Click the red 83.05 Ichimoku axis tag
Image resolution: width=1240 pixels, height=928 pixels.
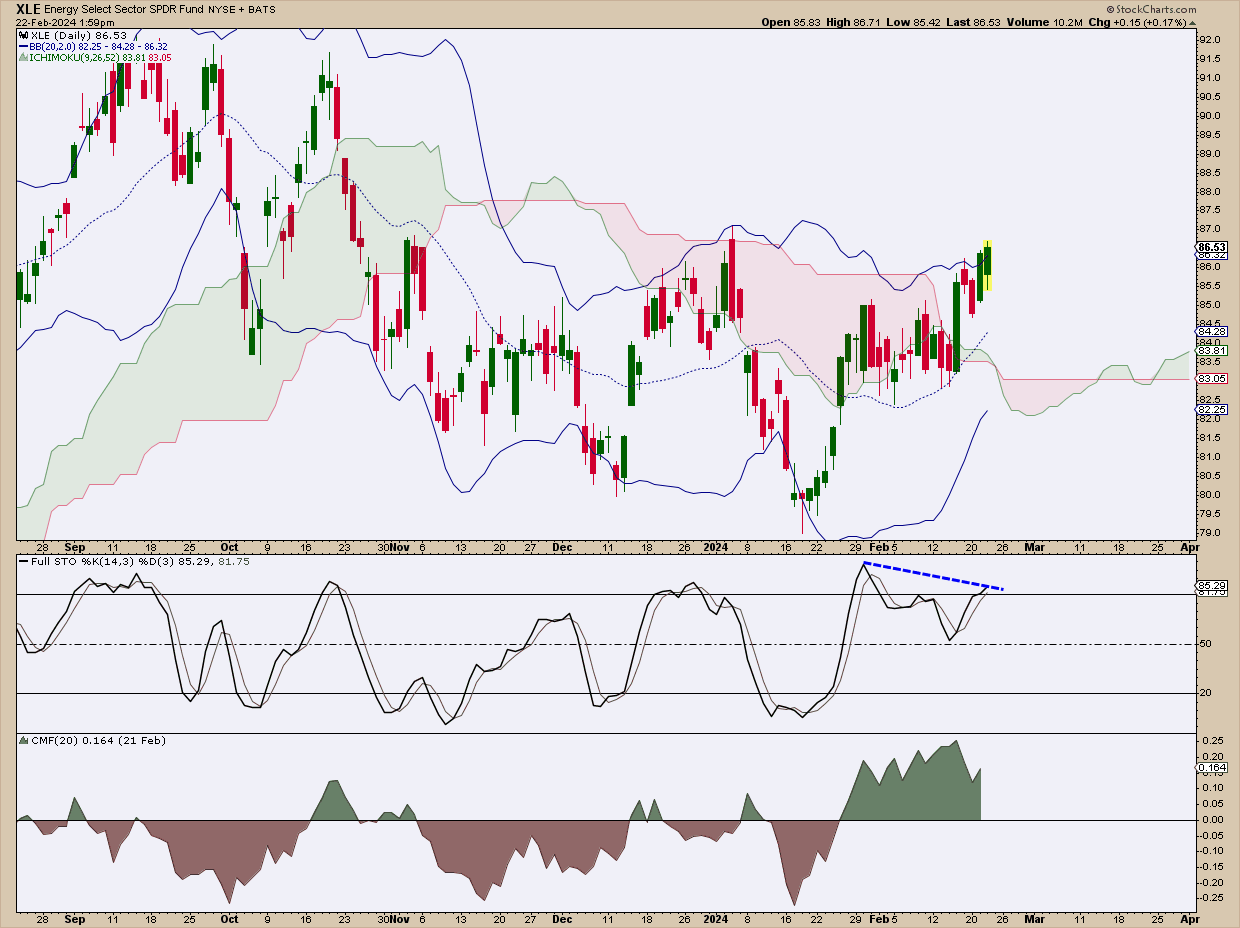click(1212, 379)
